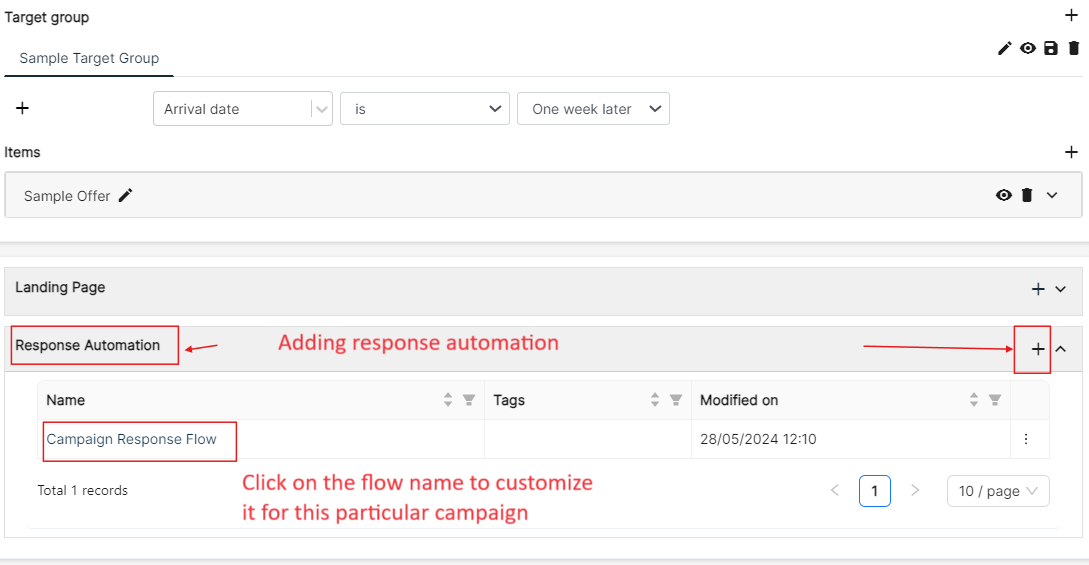Go to next page of records

915,490
